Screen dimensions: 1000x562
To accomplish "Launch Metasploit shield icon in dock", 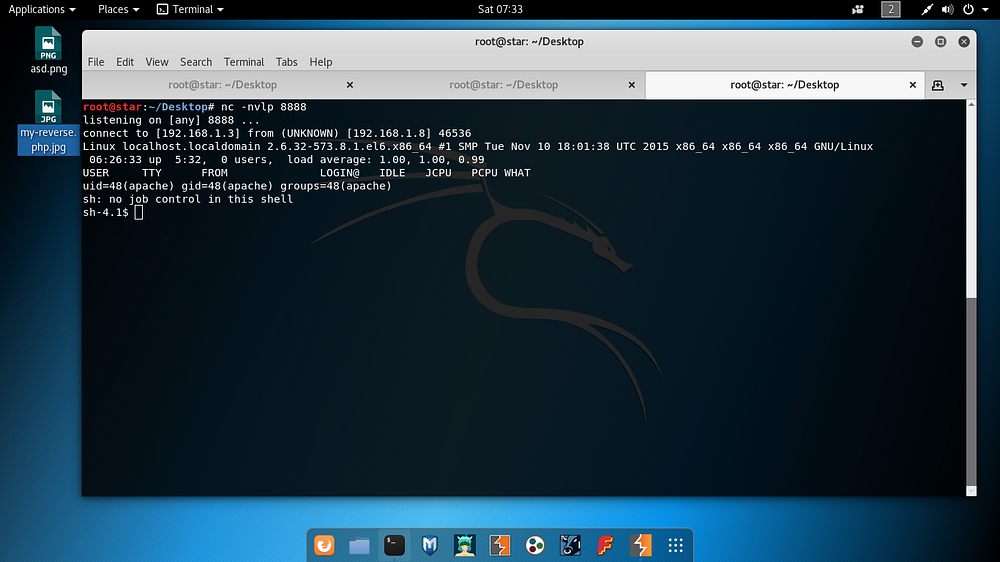I will point(430,545).
